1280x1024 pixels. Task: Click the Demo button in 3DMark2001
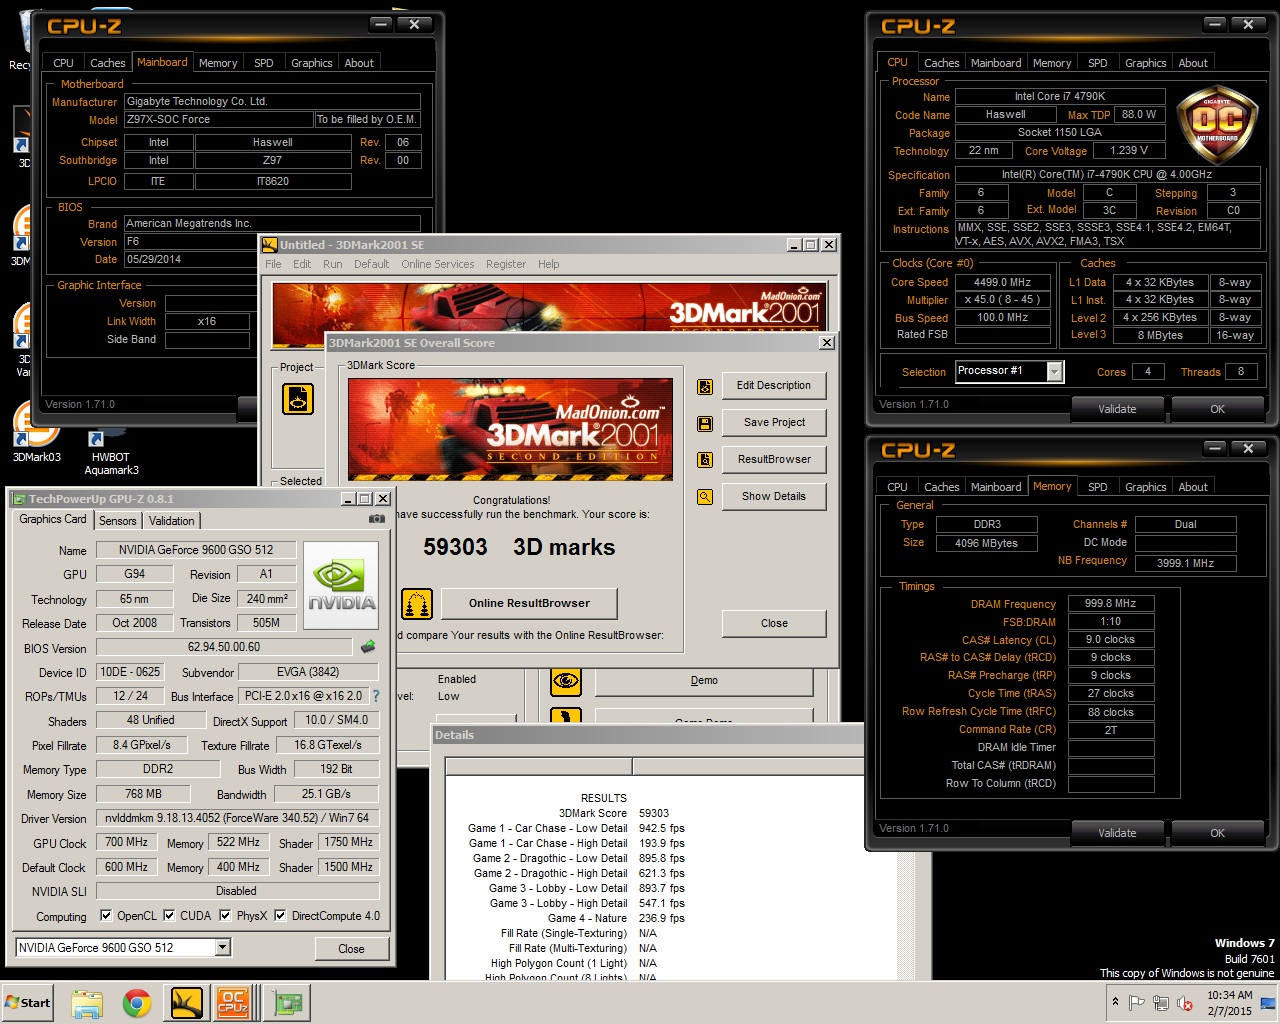tap(704, 681)
